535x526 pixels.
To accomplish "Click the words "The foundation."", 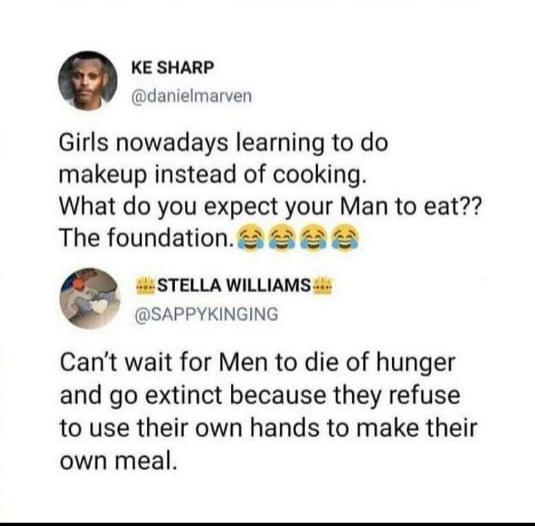I will 147,238.
